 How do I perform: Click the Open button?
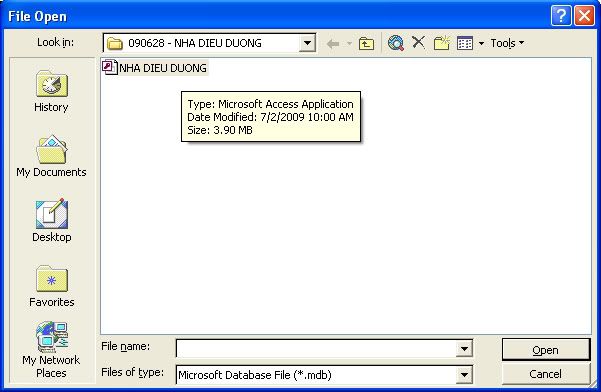point(546,349)
